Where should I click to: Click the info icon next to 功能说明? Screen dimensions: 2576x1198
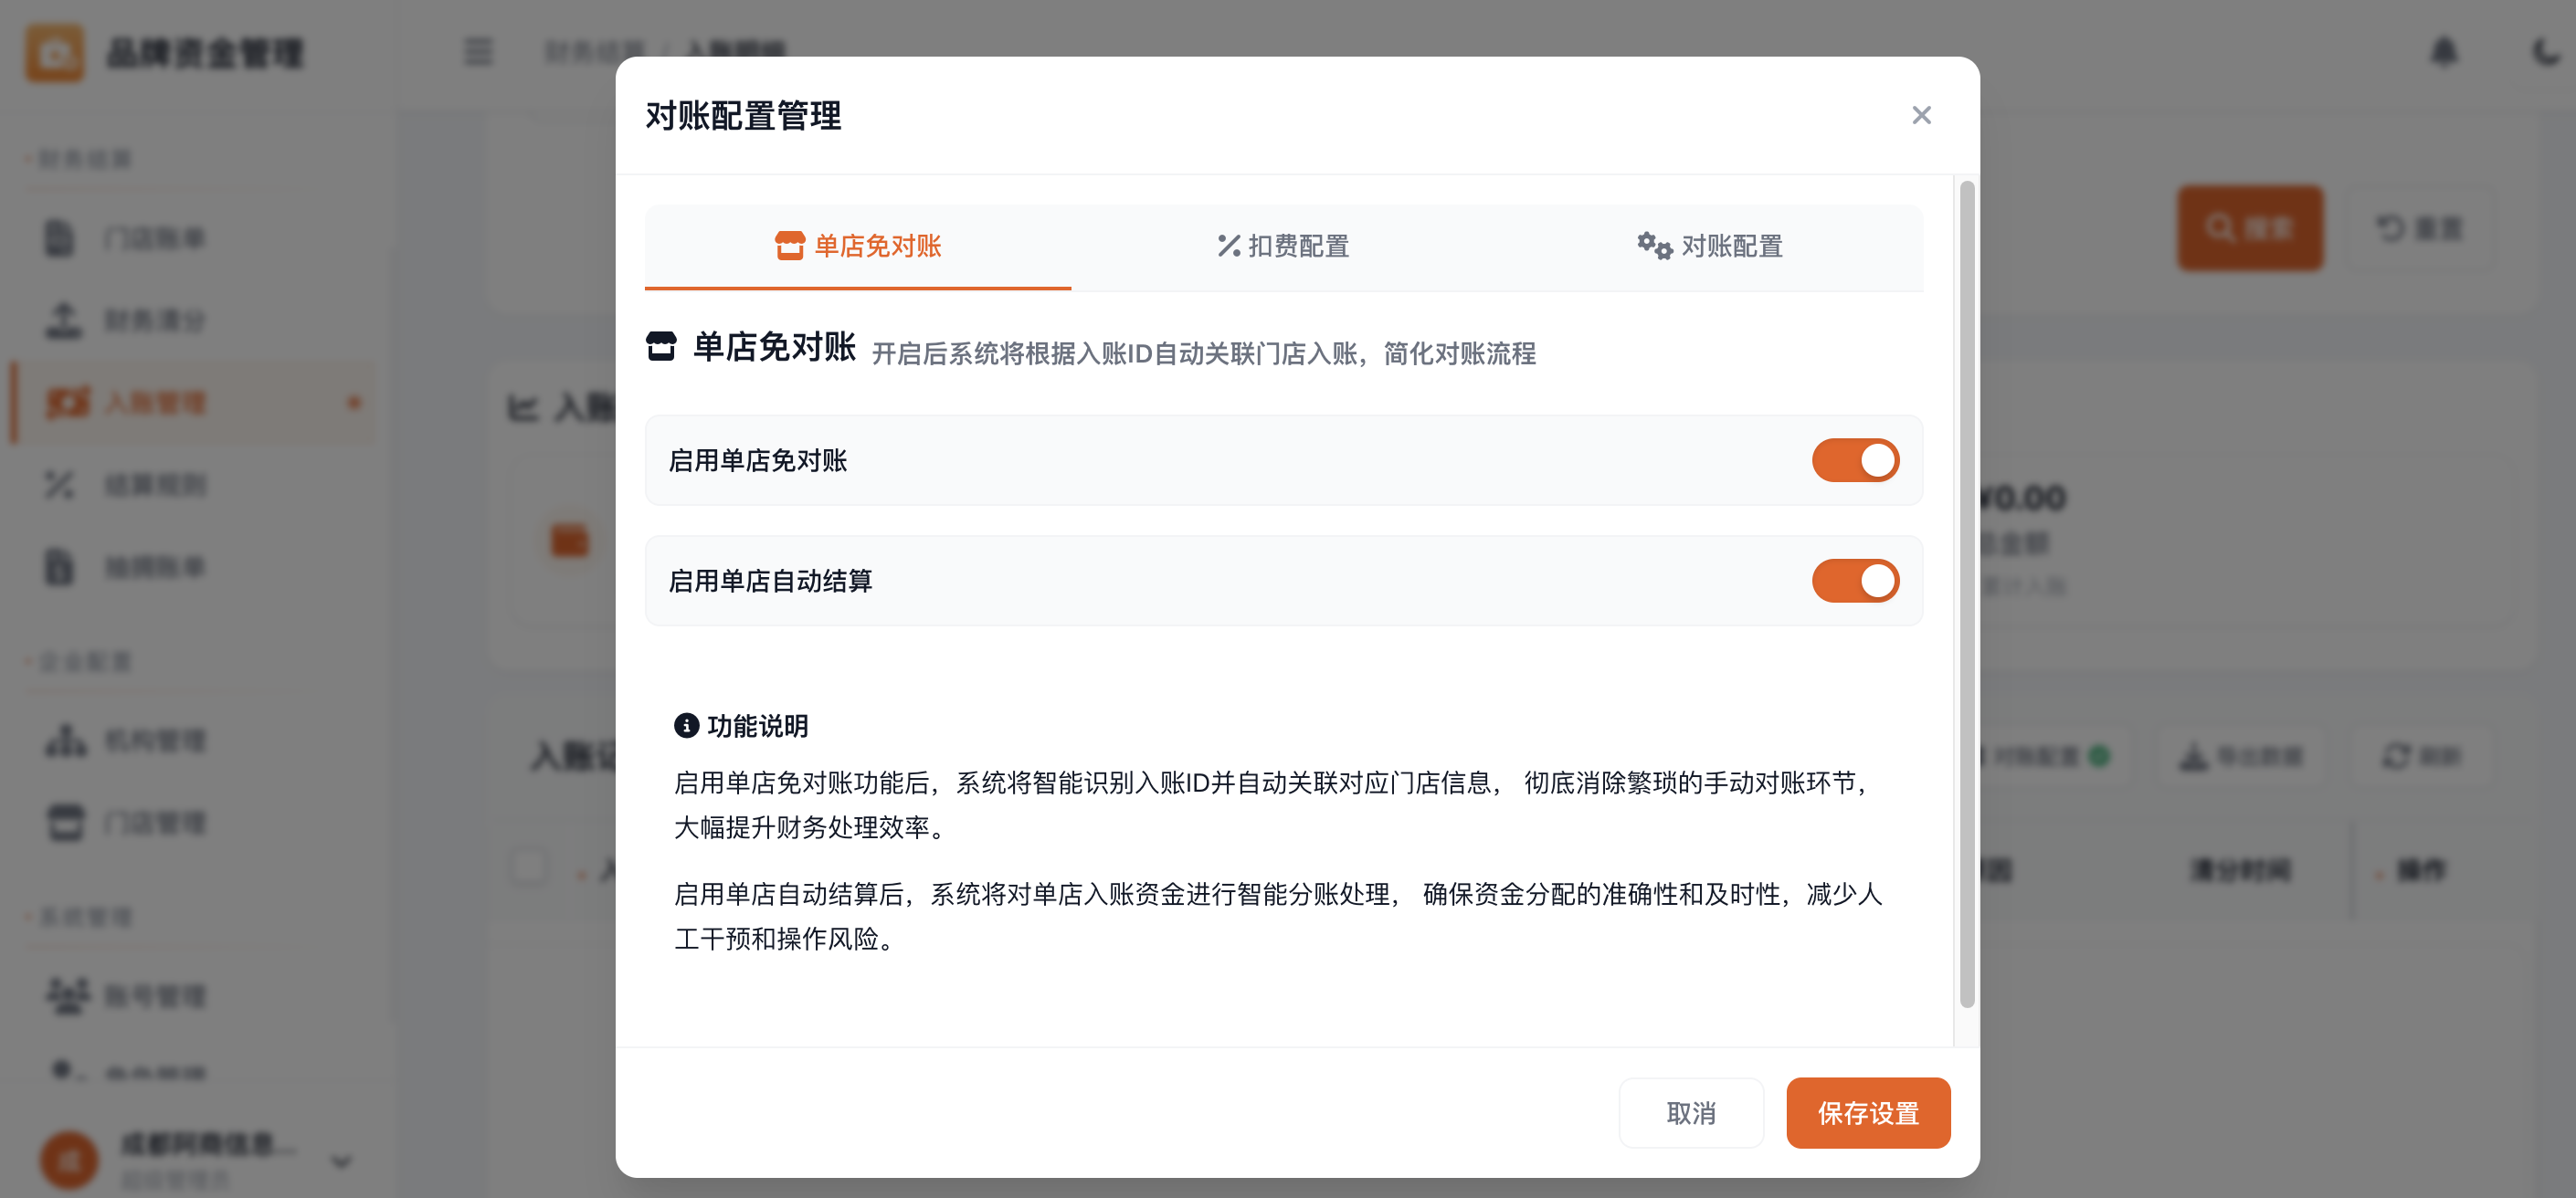click(x=686, y=725)
